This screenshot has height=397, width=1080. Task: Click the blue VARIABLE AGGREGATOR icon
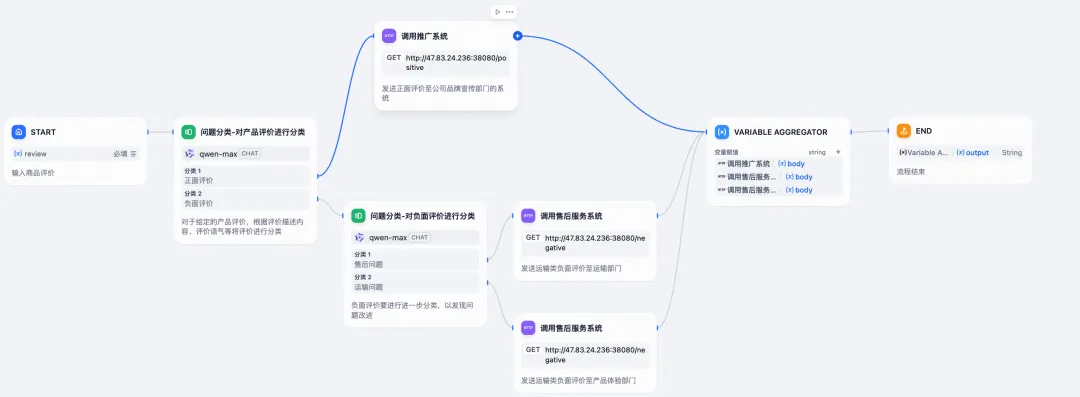[722, 132]
